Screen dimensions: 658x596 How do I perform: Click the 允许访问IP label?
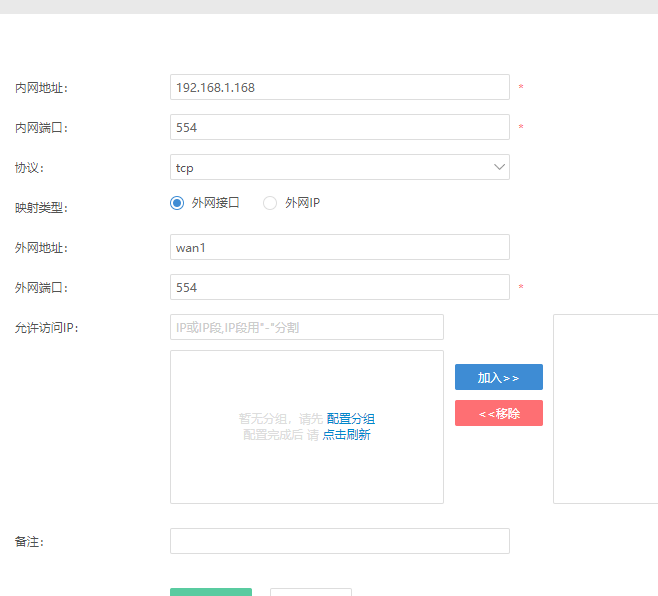[x=47, y=327]
